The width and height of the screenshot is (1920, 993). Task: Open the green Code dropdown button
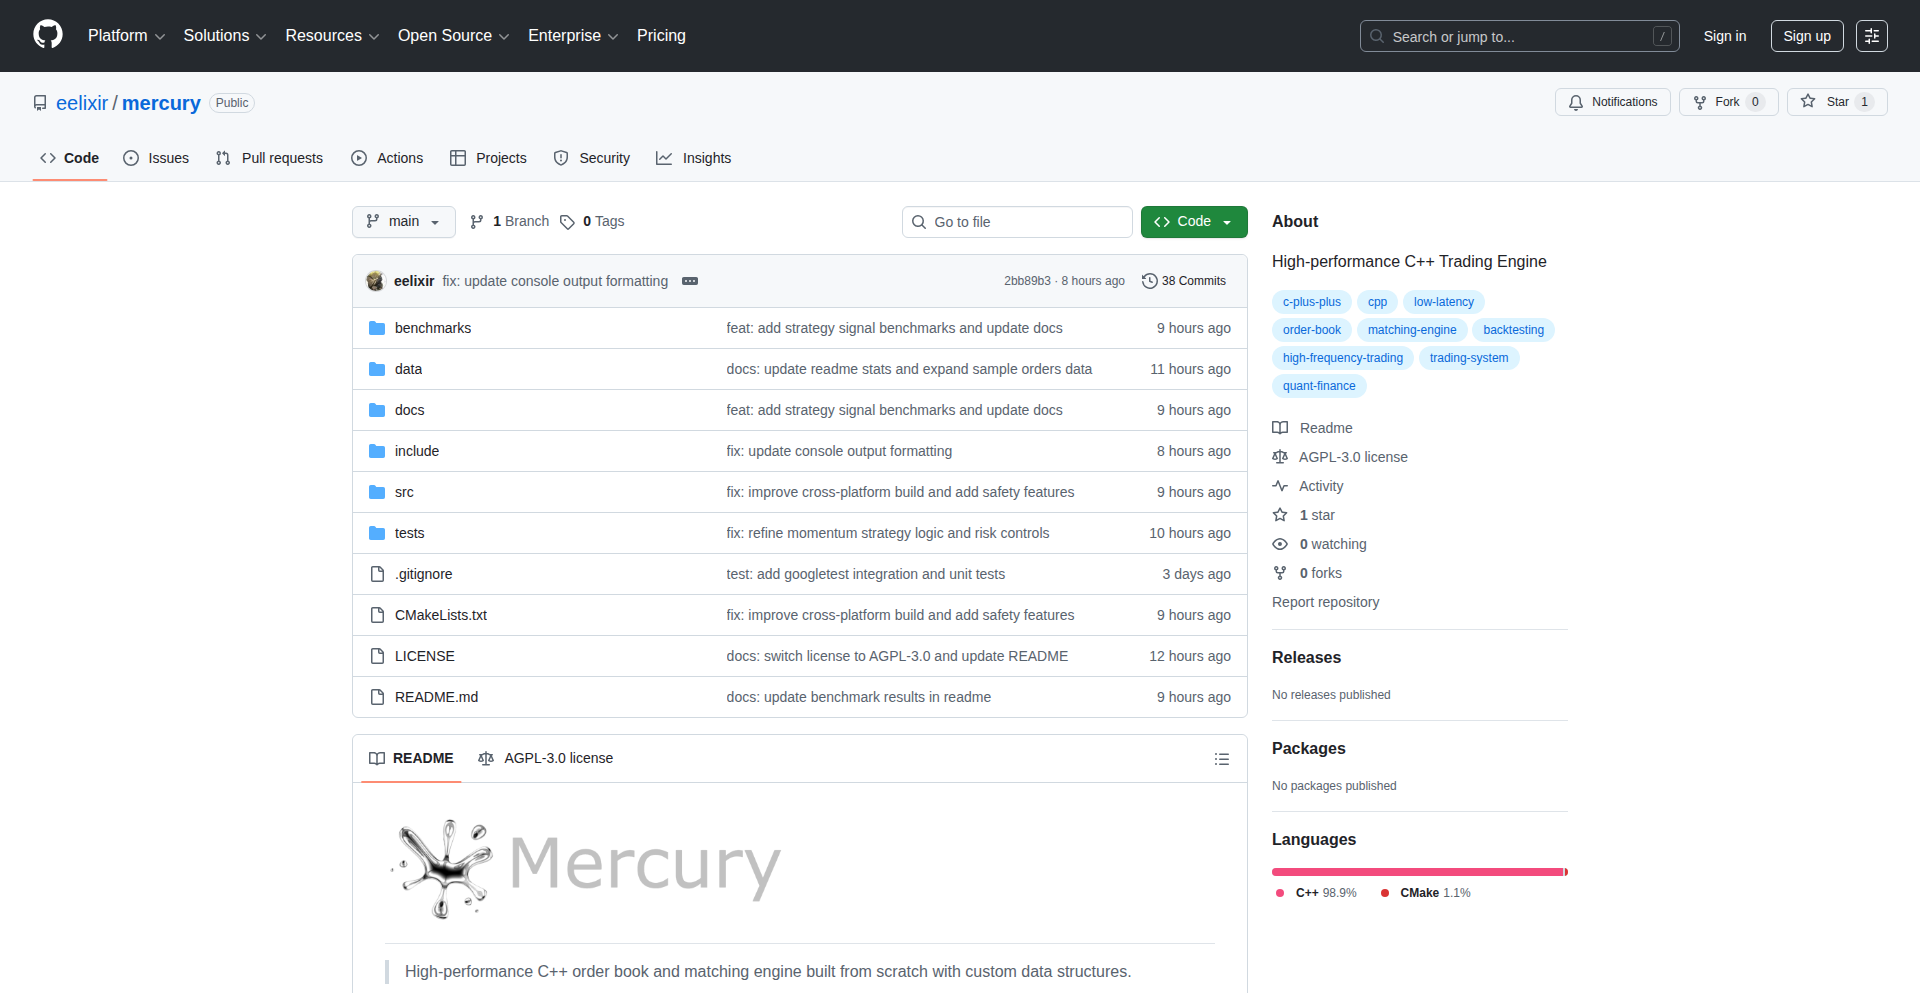pos(1194,222)
